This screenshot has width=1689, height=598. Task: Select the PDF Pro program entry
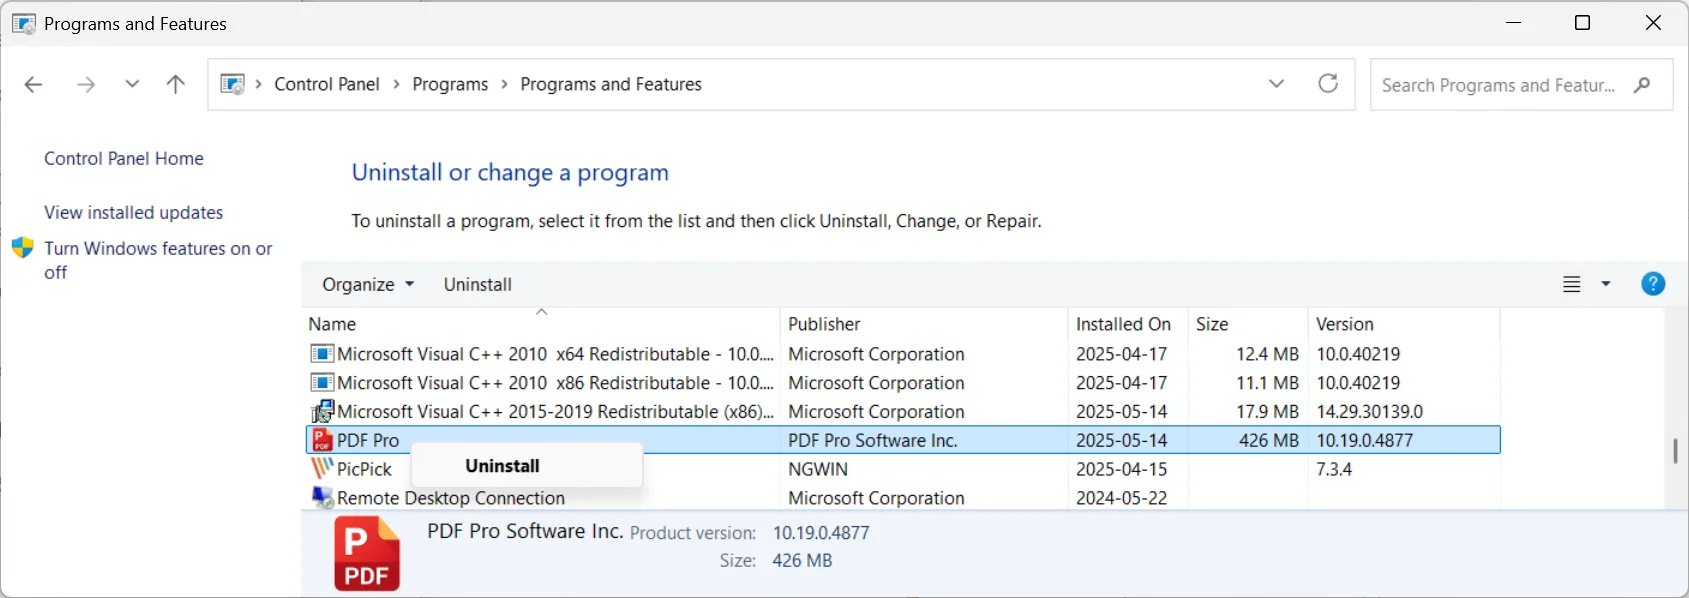pos(903,440)
